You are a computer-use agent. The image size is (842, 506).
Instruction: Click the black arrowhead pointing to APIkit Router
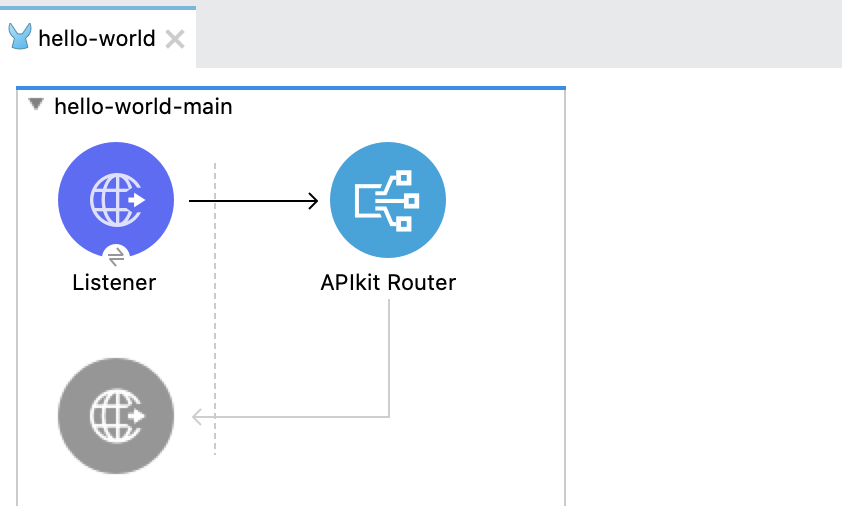click(311, 201)
